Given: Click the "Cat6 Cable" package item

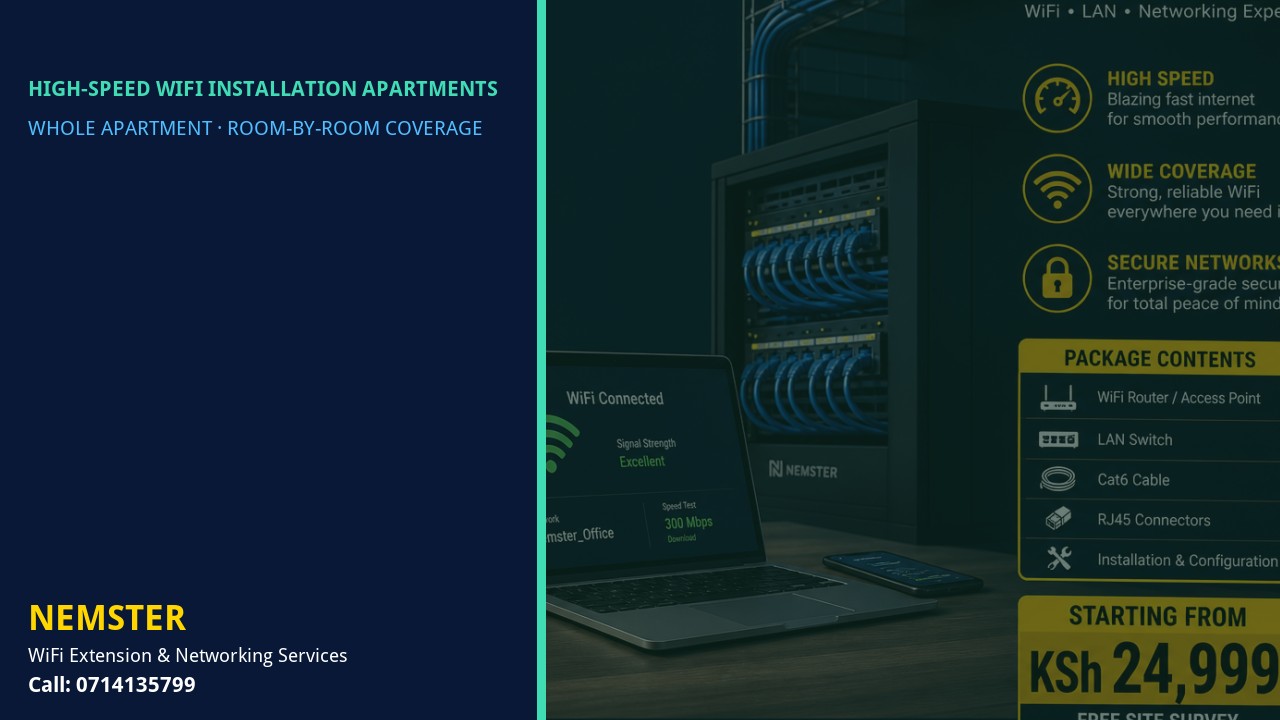Looking at the screenshot, I should [x=1133, y=480].
